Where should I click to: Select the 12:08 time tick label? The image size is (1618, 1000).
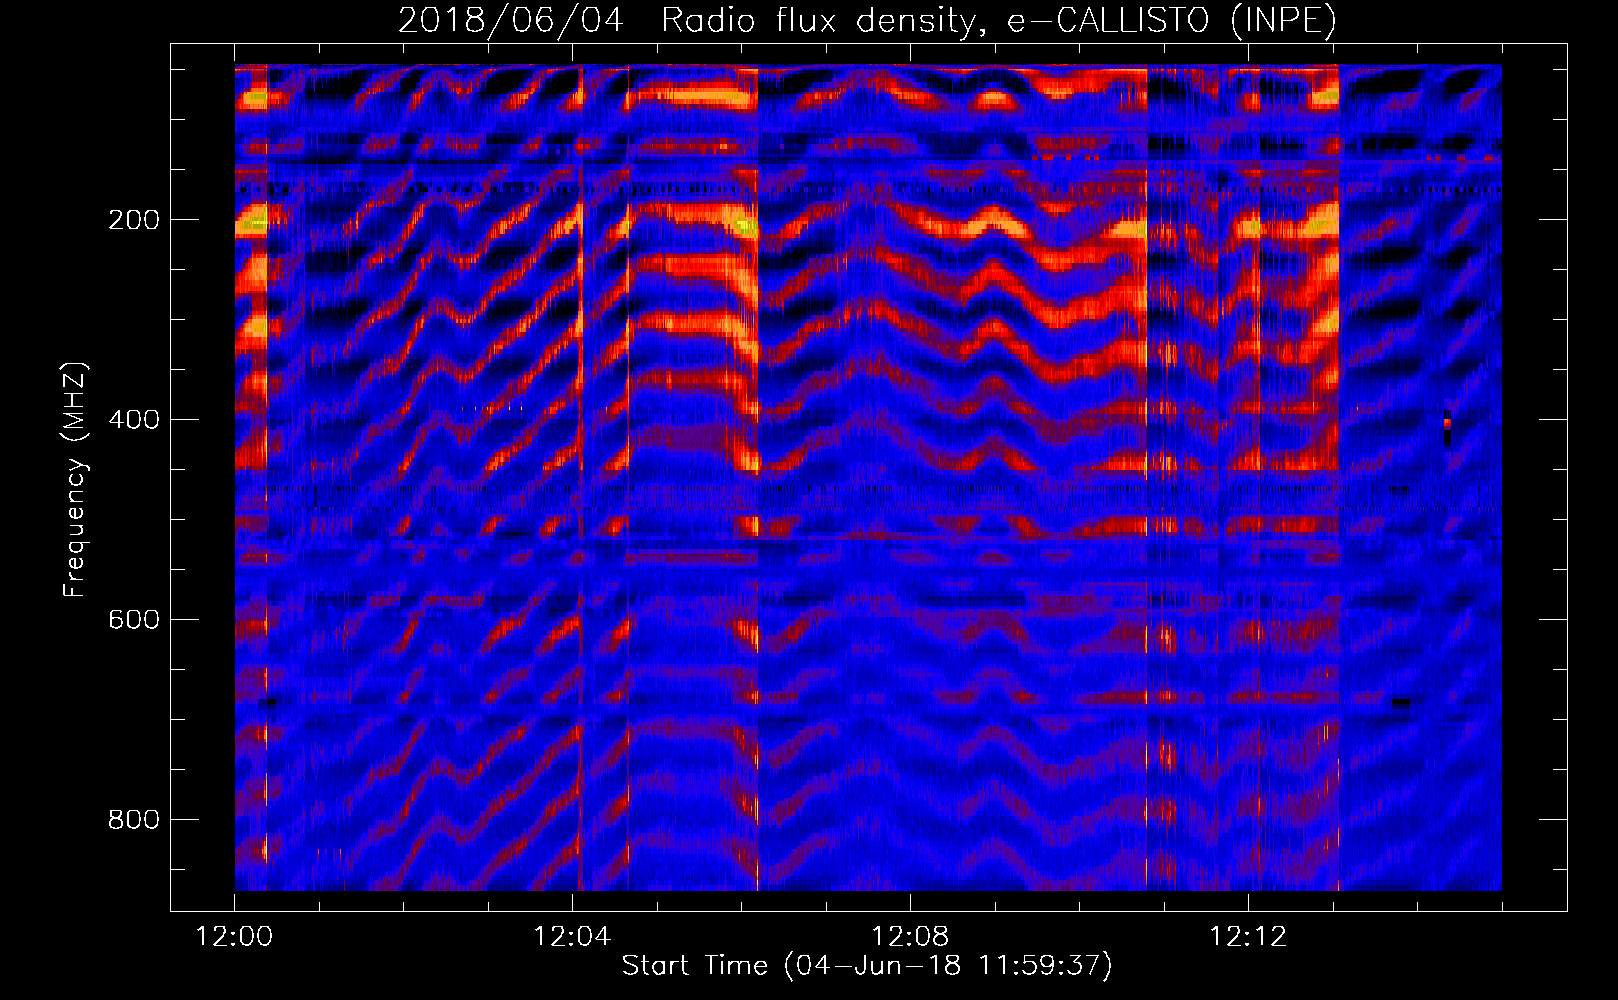pyautogui.click(x=910, y=937)
